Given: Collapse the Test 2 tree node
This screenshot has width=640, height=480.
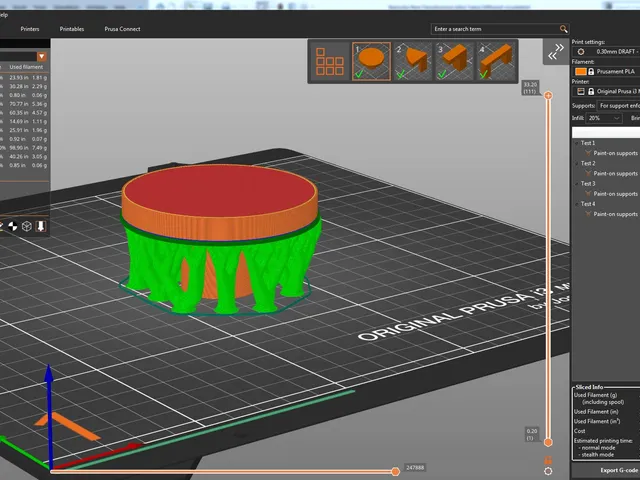Looking at the screenshot, I should coord(576,164).
